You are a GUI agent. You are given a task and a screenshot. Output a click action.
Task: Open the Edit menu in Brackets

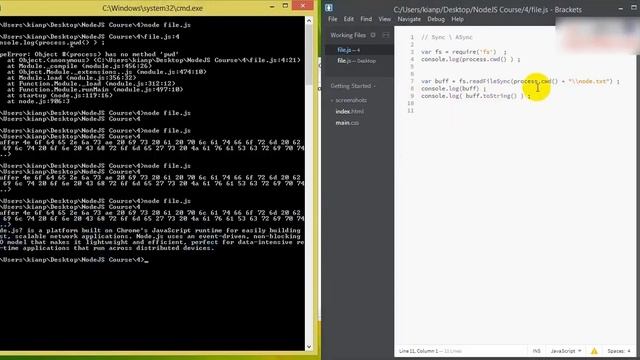[349, 19]
